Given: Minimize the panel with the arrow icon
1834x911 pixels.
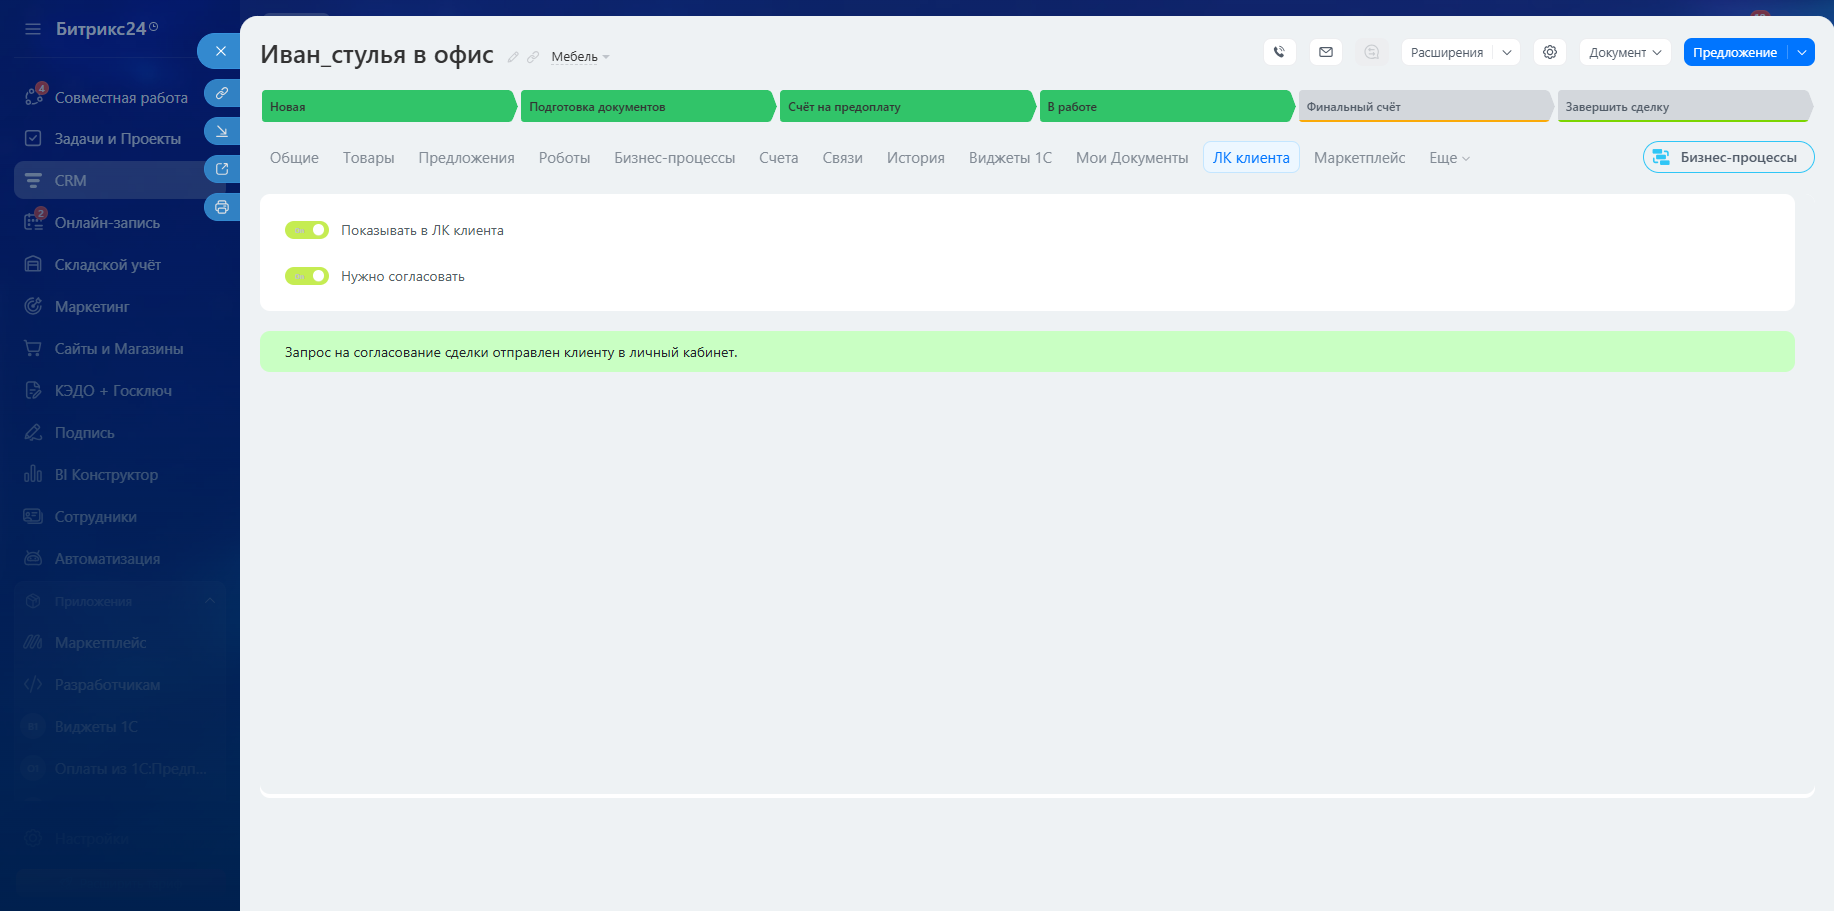Looking at the screenshot, I should 222,131.
